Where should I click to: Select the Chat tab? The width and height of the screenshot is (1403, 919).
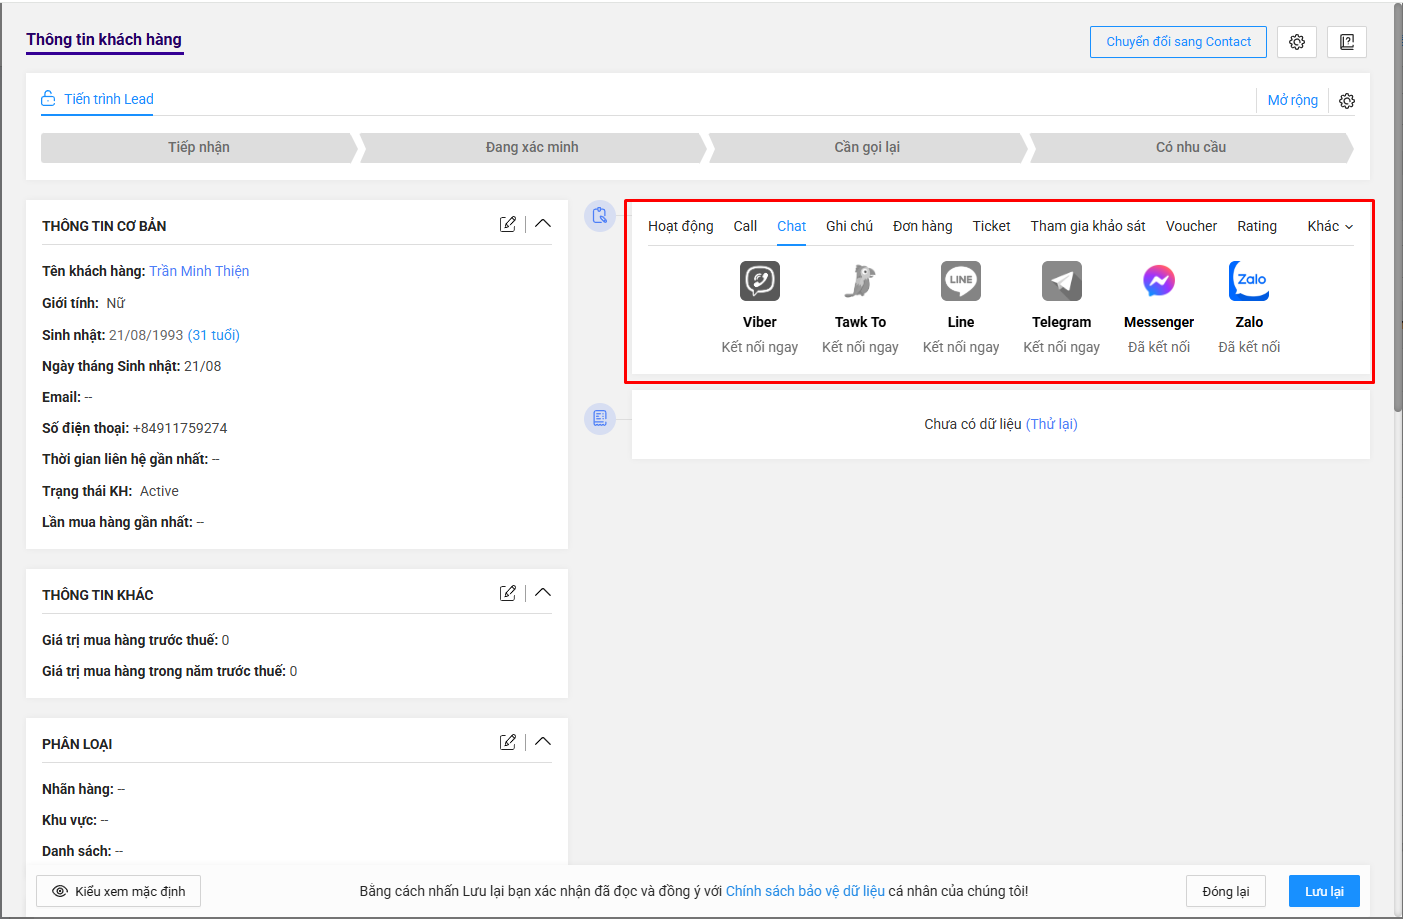pyautogui.click(x=791, y=226)
